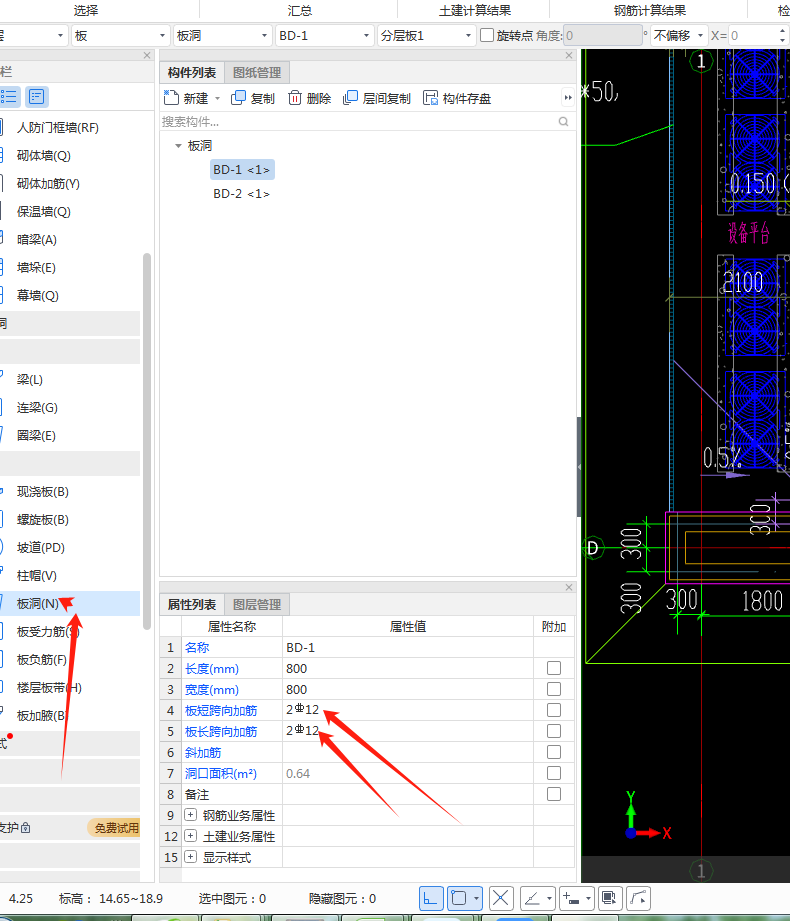The width and height of the screenshot is (790, 921).
Task: Click the 名称 value cell BD-1
Action: (408, 647)
